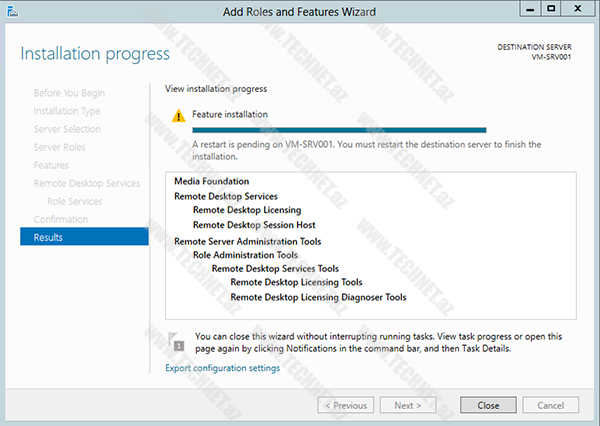Select Server Roles in the left navigation
Viewport: 600px width, 426px height.
click(61, 147)
